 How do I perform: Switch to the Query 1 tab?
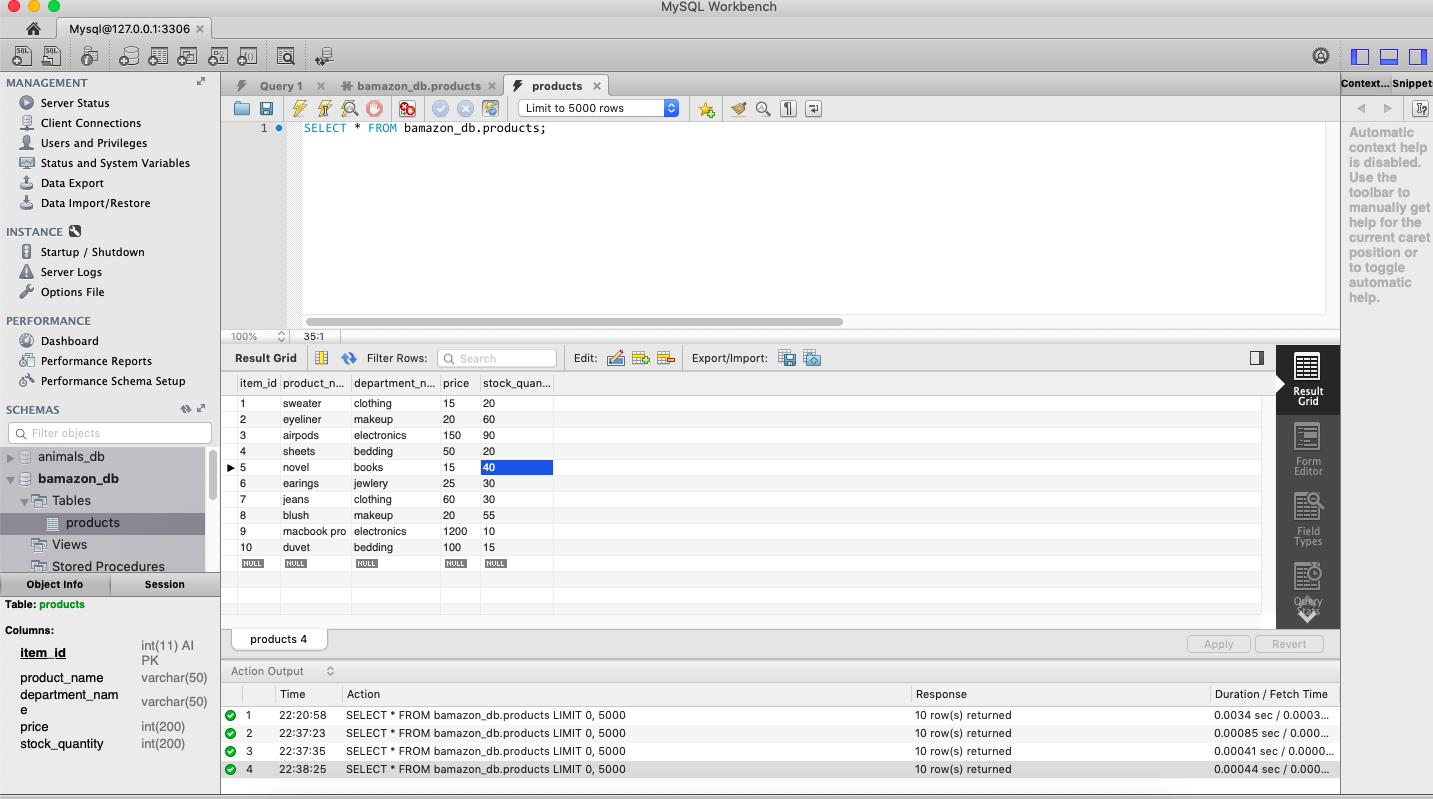[x=280, y=86]
